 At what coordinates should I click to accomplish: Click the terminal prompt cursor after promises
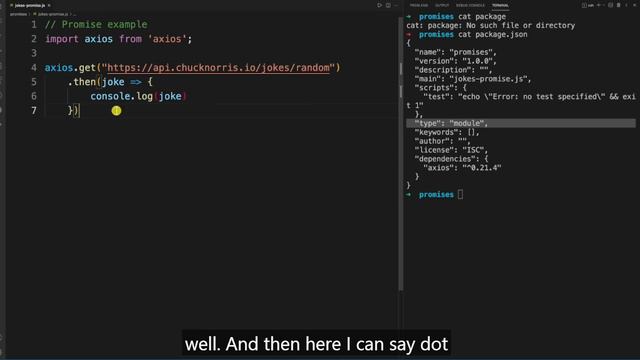pyautogui.click(x=460, y=195)
